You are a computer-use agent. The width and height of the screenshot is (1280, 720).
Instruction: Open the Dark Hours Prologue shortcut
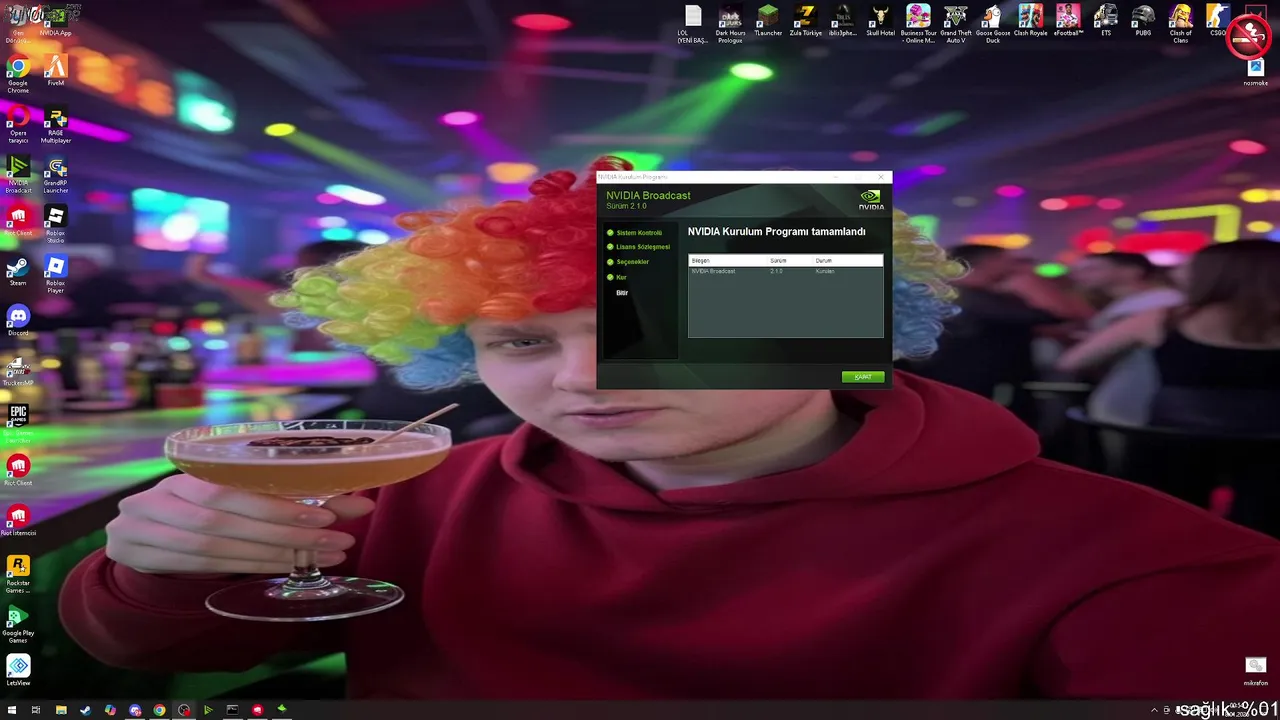point(731,24)
